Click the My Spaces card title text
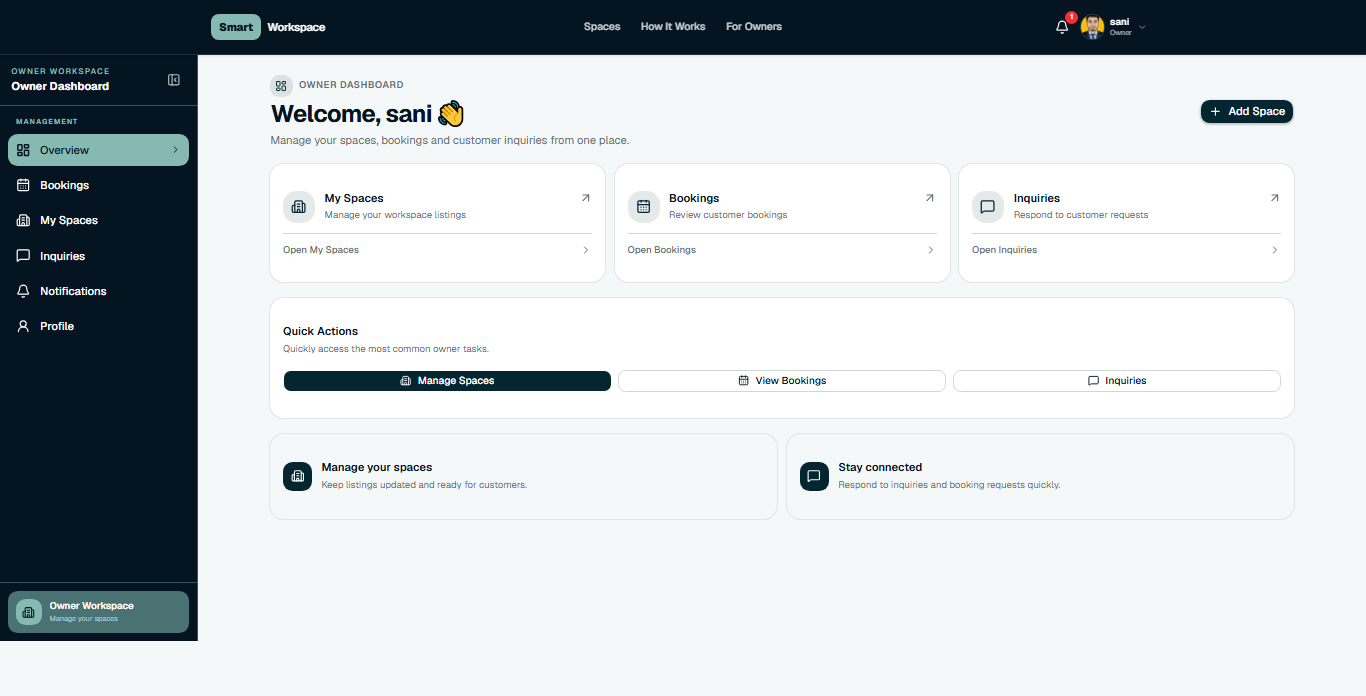Screen dimensions: 1366x696 click(x=354, y=198)
